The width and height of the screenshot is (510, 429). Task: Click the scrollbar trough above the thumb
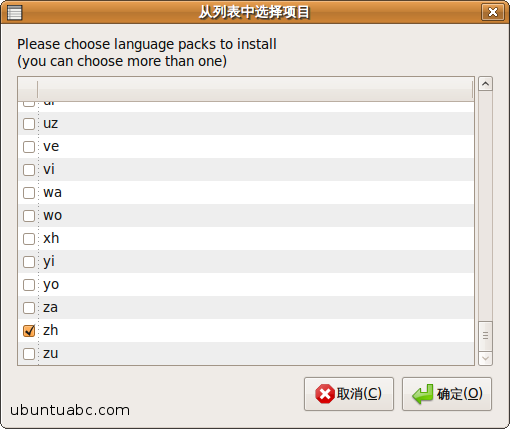pyautogui.click(x=485, y=206)
